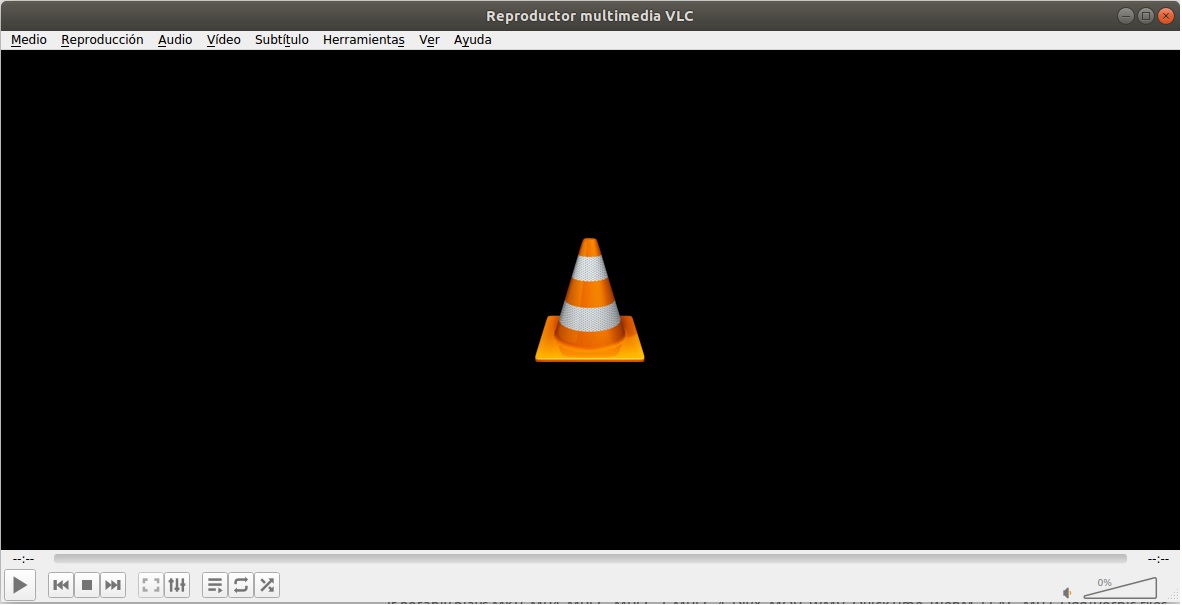Close the VLC window
This screenshot has width=1182, height=605.
click(1165, 16)
